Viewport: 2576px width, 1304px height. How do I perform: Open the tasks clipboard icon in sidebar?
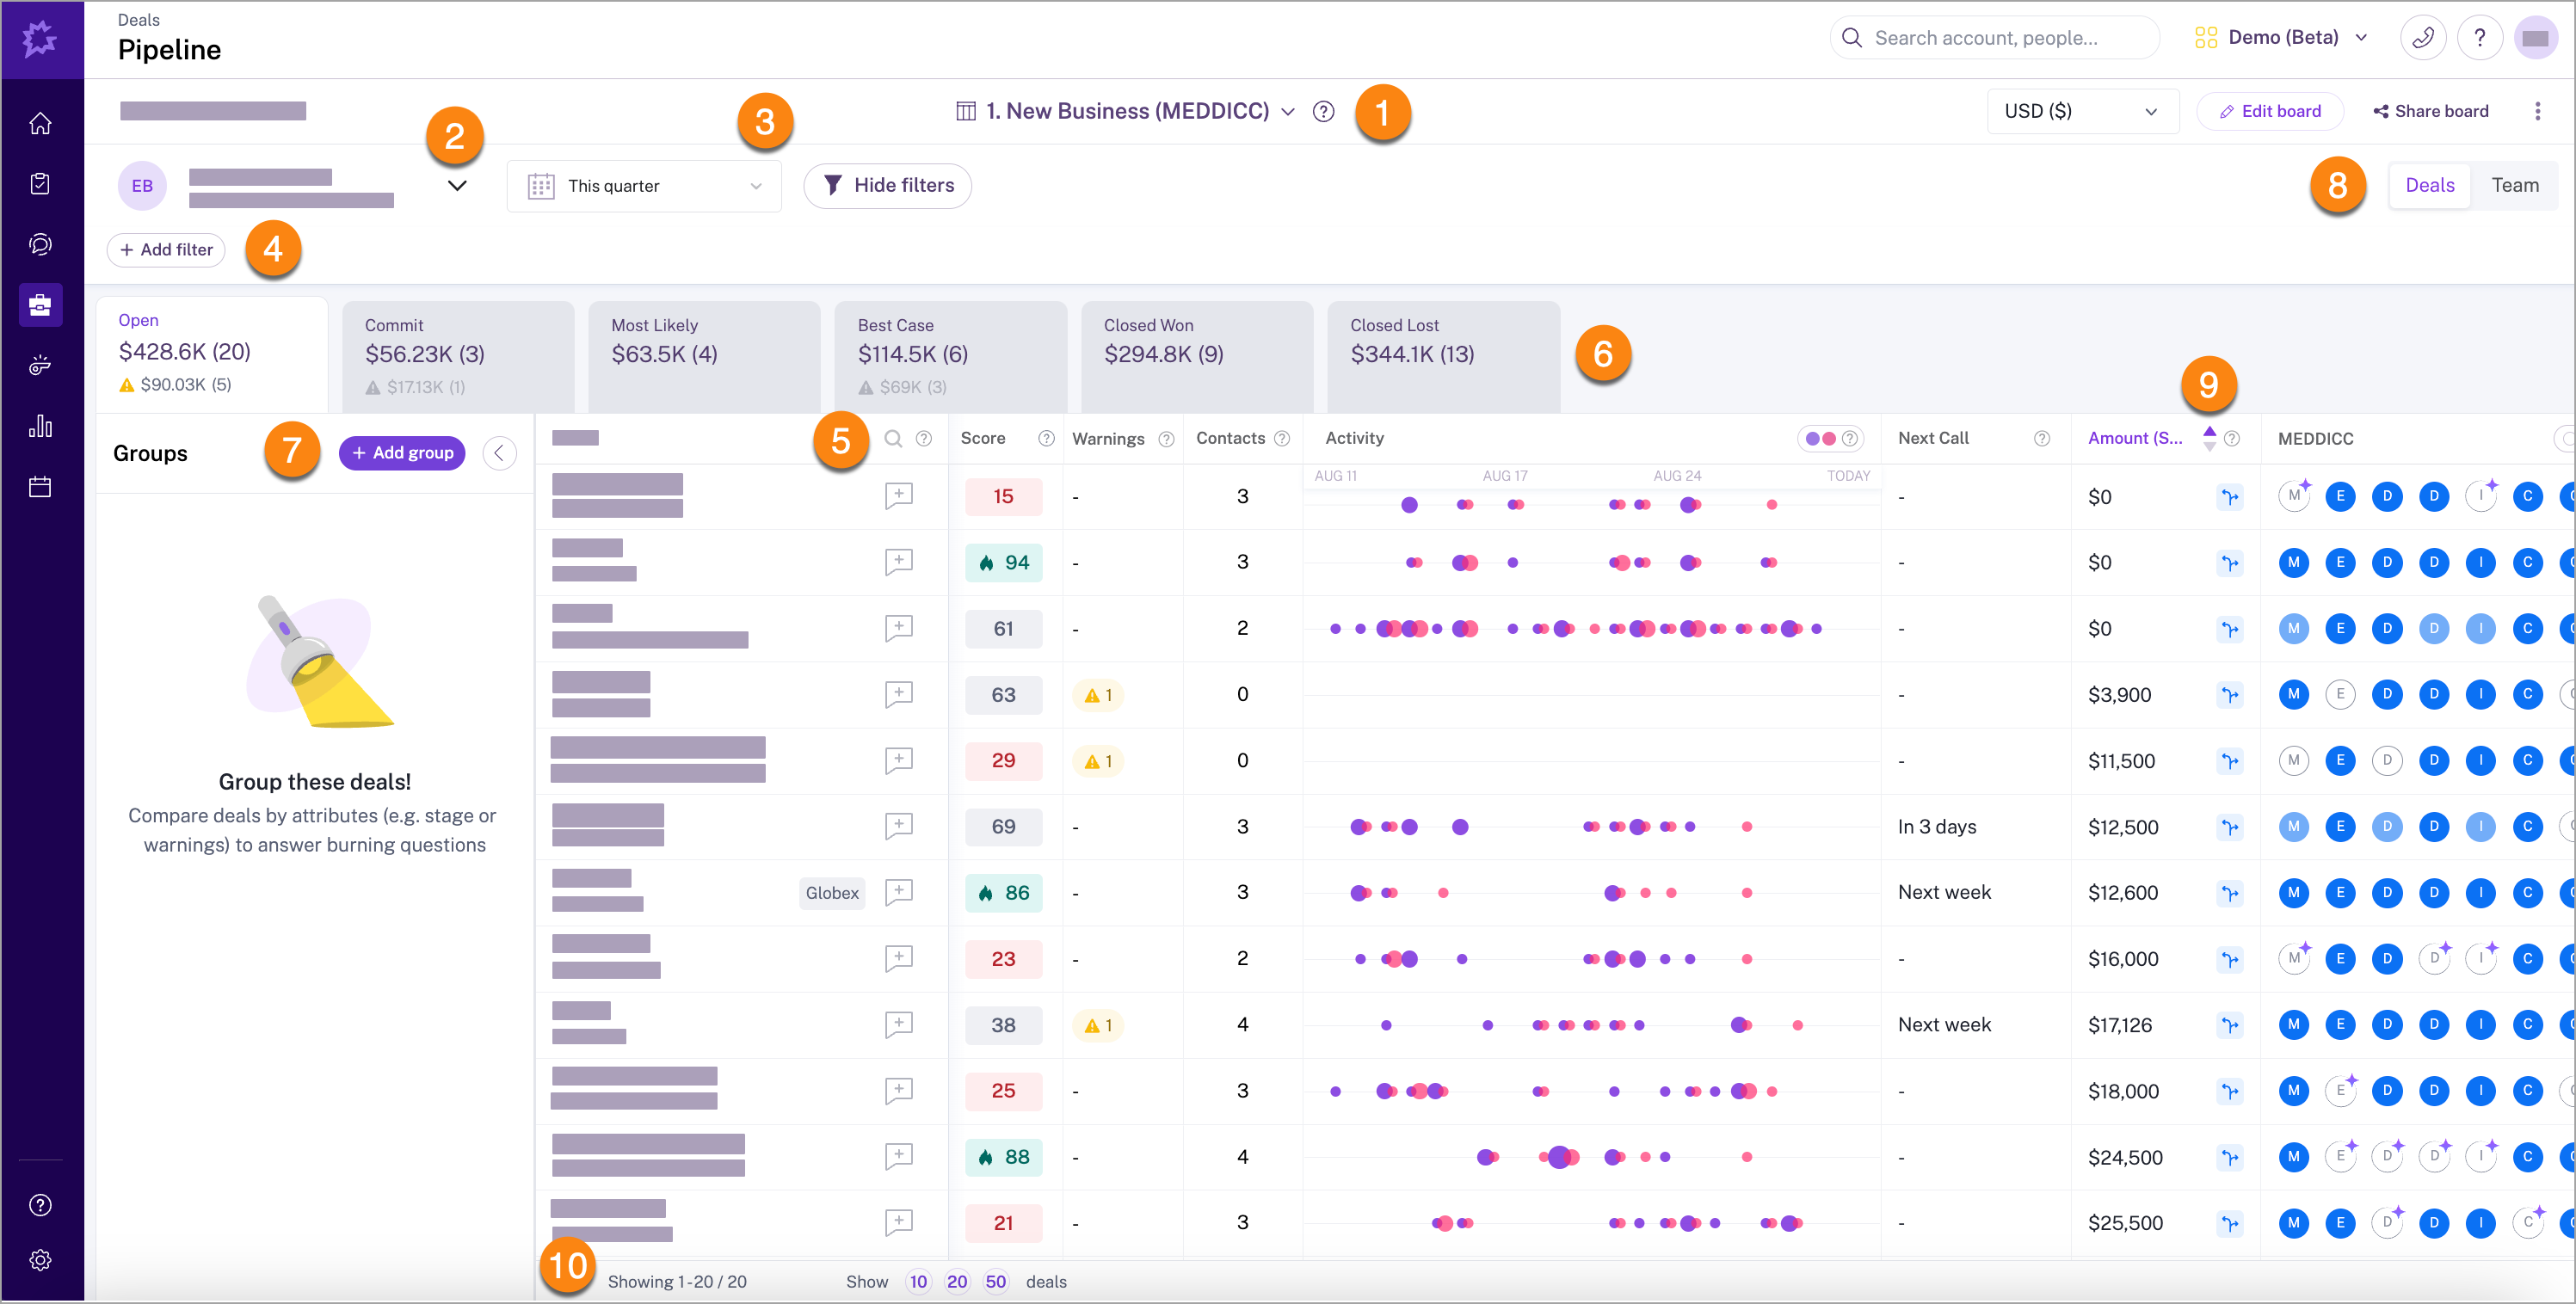tap(40, 184)
